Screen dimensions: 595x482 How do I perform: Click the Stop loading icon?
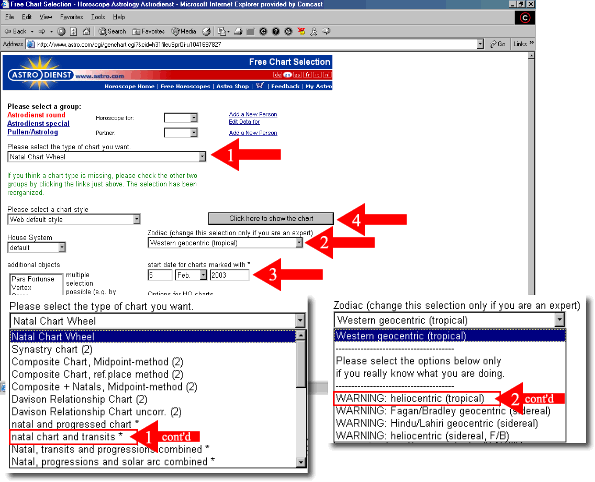[x=61, y=32]
